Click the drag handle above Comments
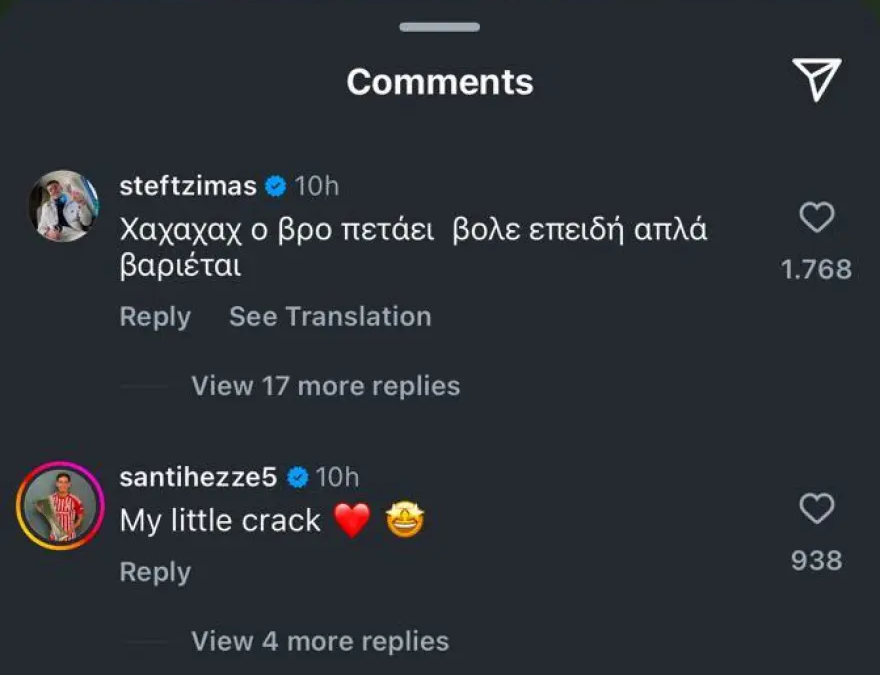The width and height of the screenshot is (880, 675). click(440, 27)
